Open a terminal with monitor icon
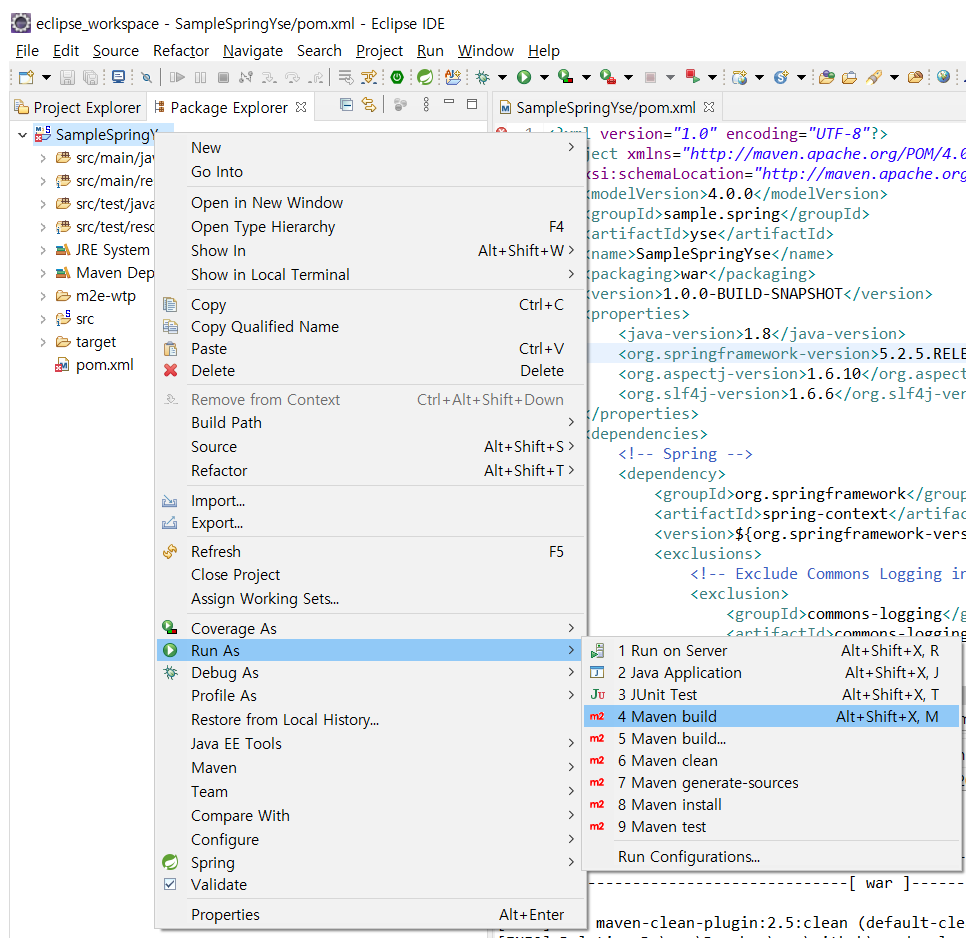The width and height of the screenshot is (966, 938). pyautogui.click(x=118, y=78)
